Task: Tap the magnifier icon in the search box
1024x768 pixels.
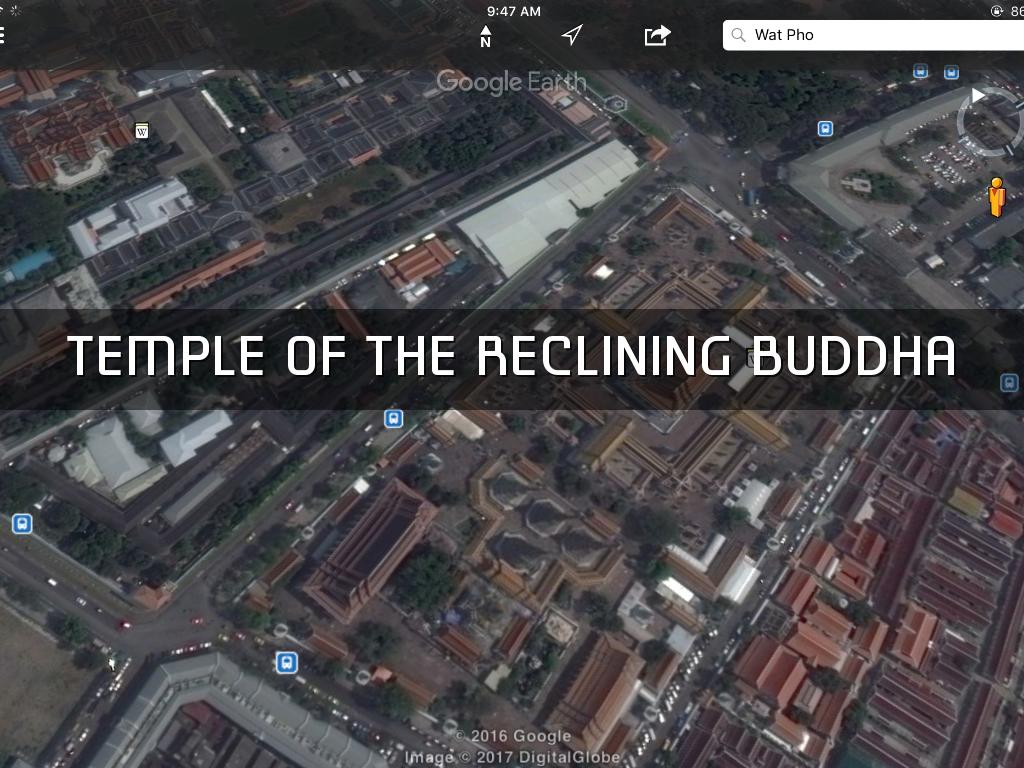Action: pos(739,35)
